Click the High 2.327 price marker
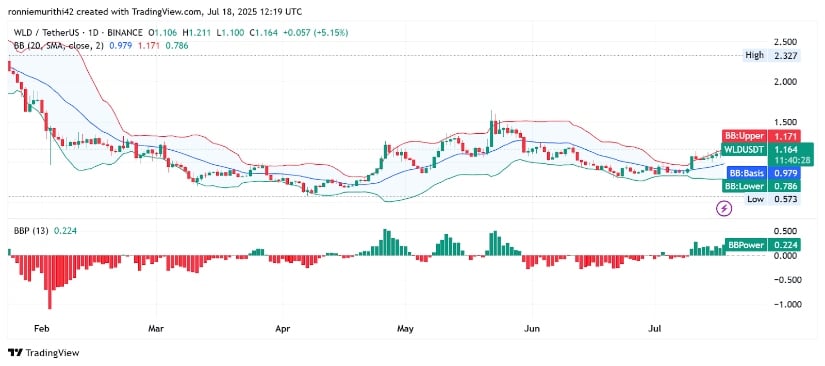The height and width of the screenshot is (366, 825). [x=772, y=55]
